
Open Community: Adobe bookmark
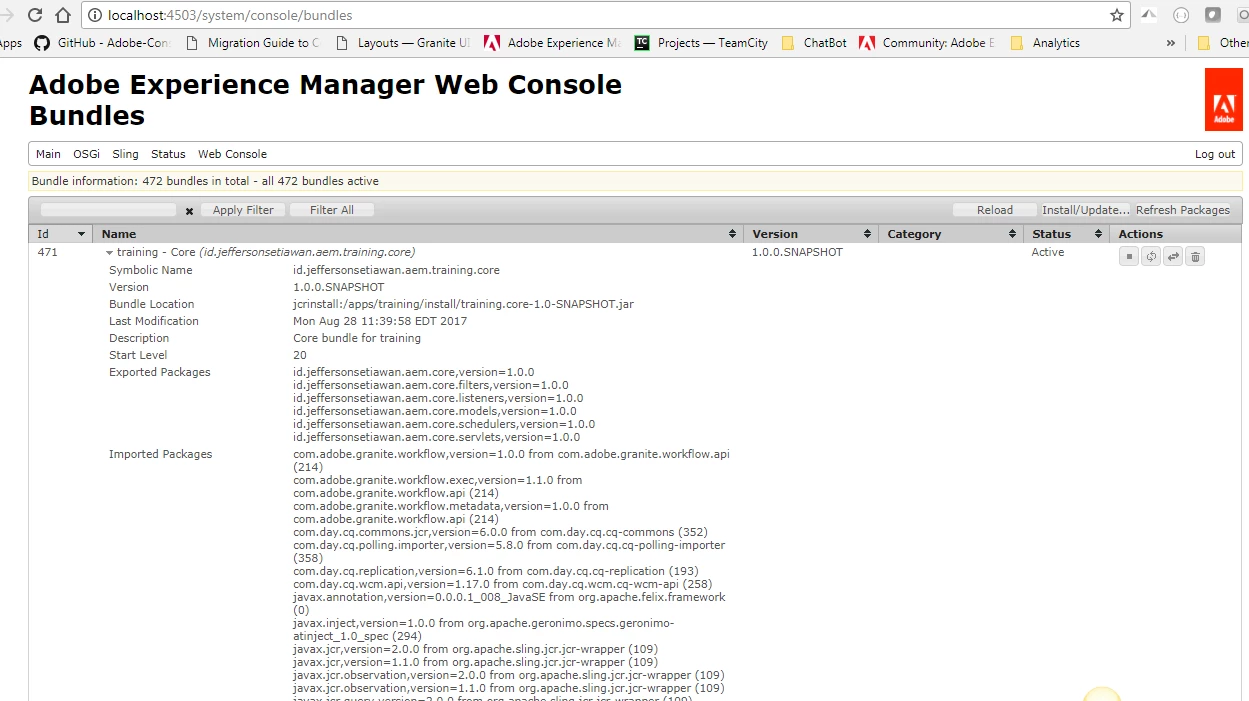click(x=927, y=43)
